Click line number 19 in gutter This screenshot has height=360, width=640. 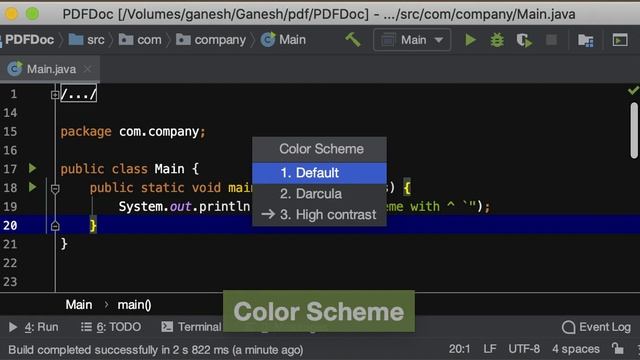10,206
